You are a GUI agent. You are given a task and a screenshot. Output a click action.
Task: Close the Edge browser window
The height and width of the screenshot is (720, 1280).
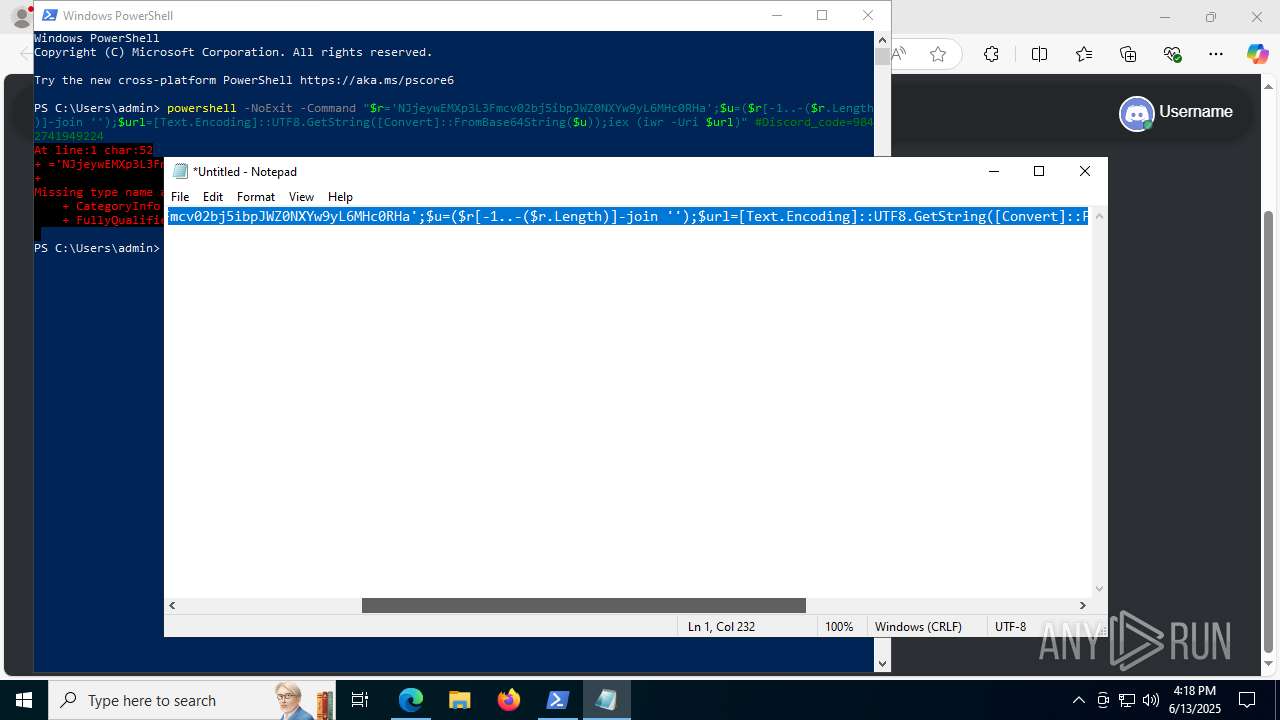click(1257, 17)
